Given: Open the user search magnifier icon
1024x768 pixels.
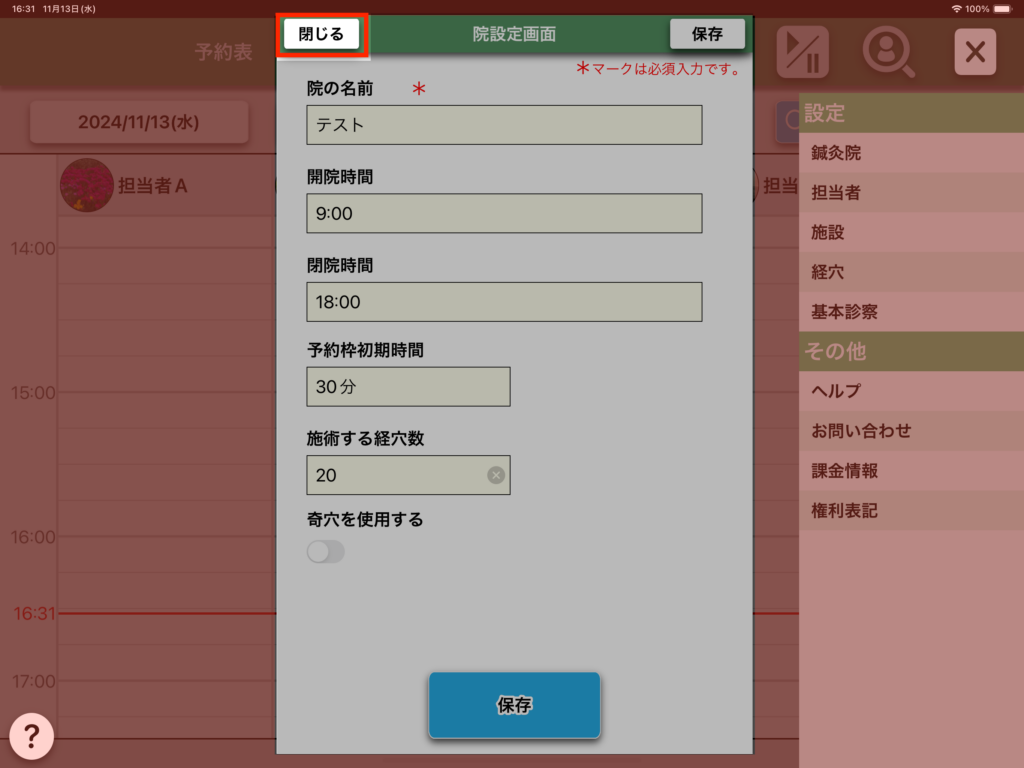Looking at the screenshot, I should 888,52.
